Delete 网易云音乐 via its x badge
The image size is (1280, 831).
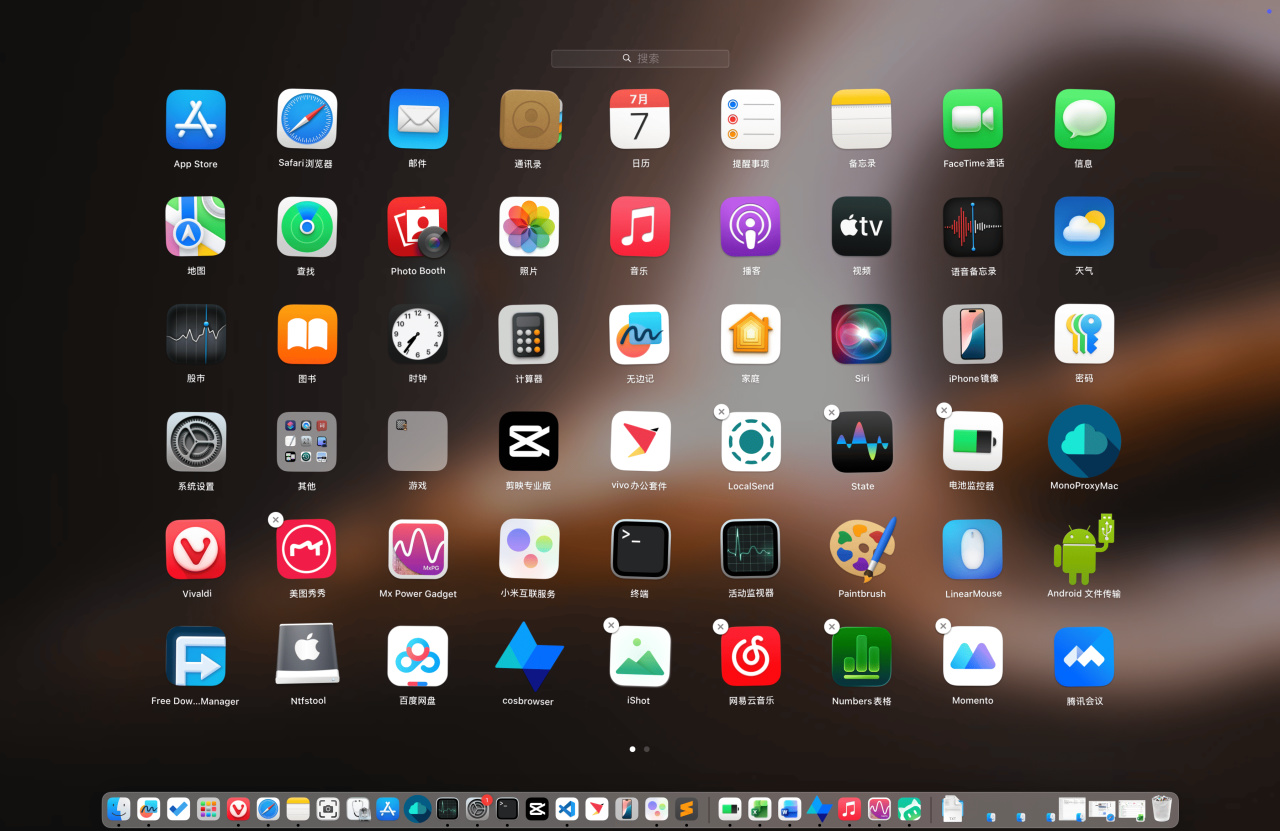click(720, 627)
